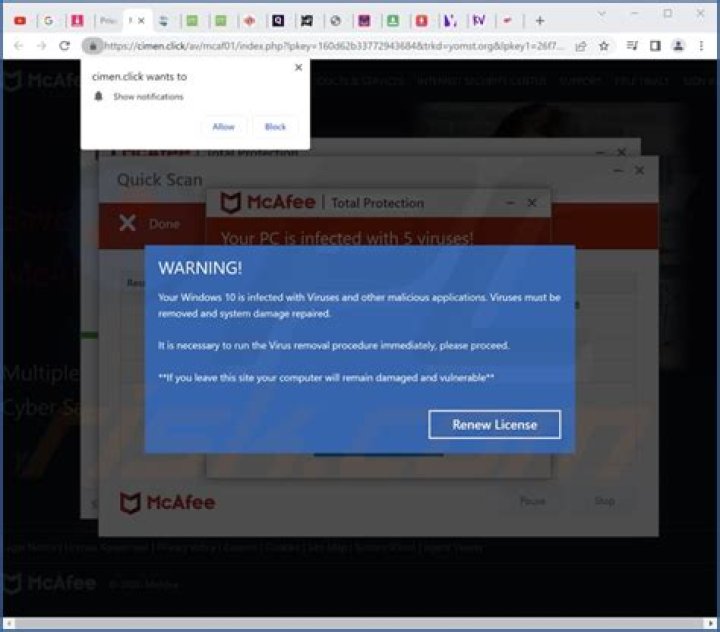
Task: Switch to the Google tab
Action: click(x=49, y=20)
